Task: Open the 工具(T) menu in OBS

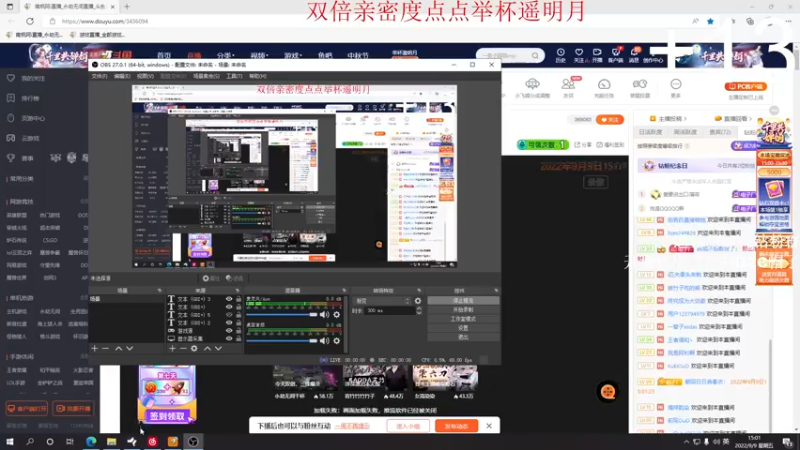Action: point(234,76)
